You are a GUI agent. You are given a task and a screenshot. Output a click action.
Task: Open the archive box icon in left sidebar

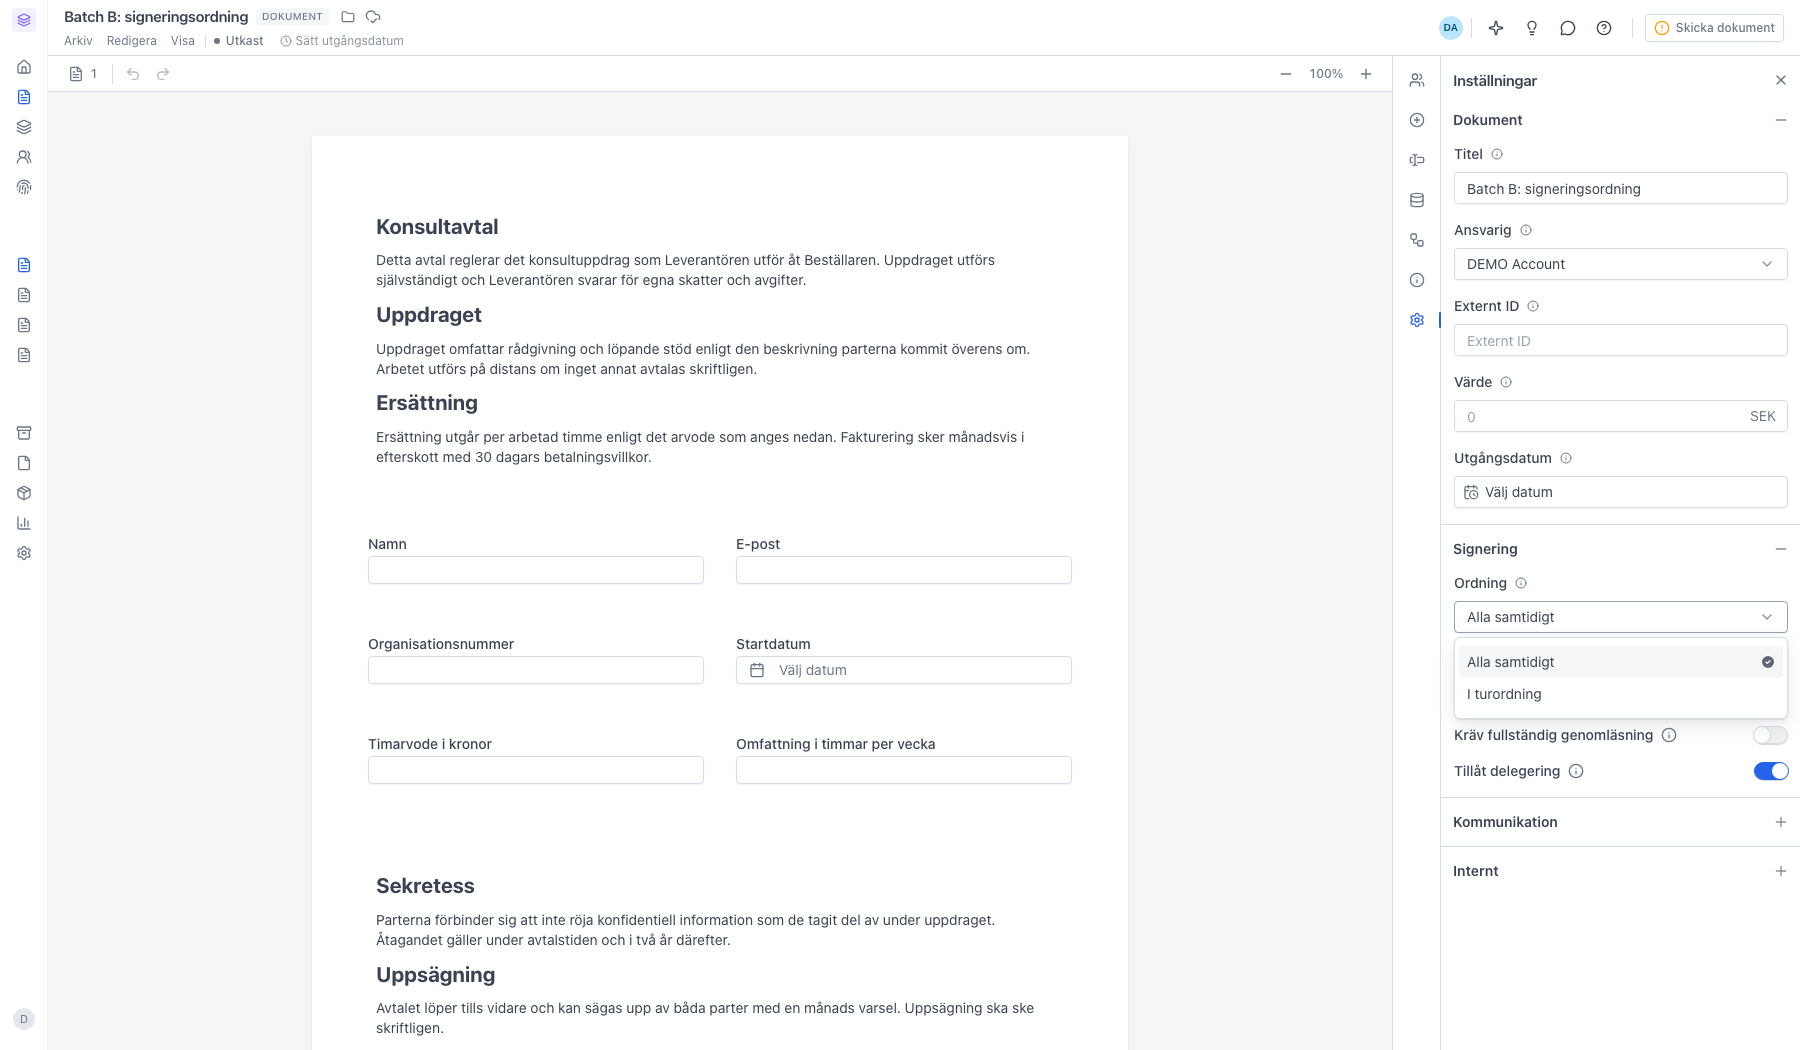24,433
